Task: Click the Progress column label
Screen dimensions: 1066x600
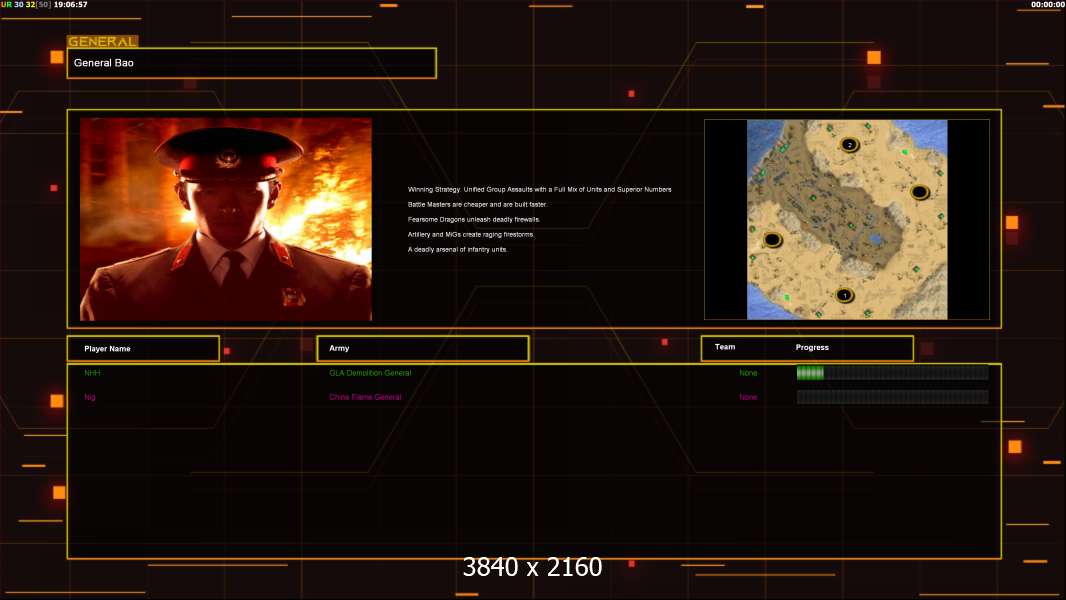Action: coord(812,347)
